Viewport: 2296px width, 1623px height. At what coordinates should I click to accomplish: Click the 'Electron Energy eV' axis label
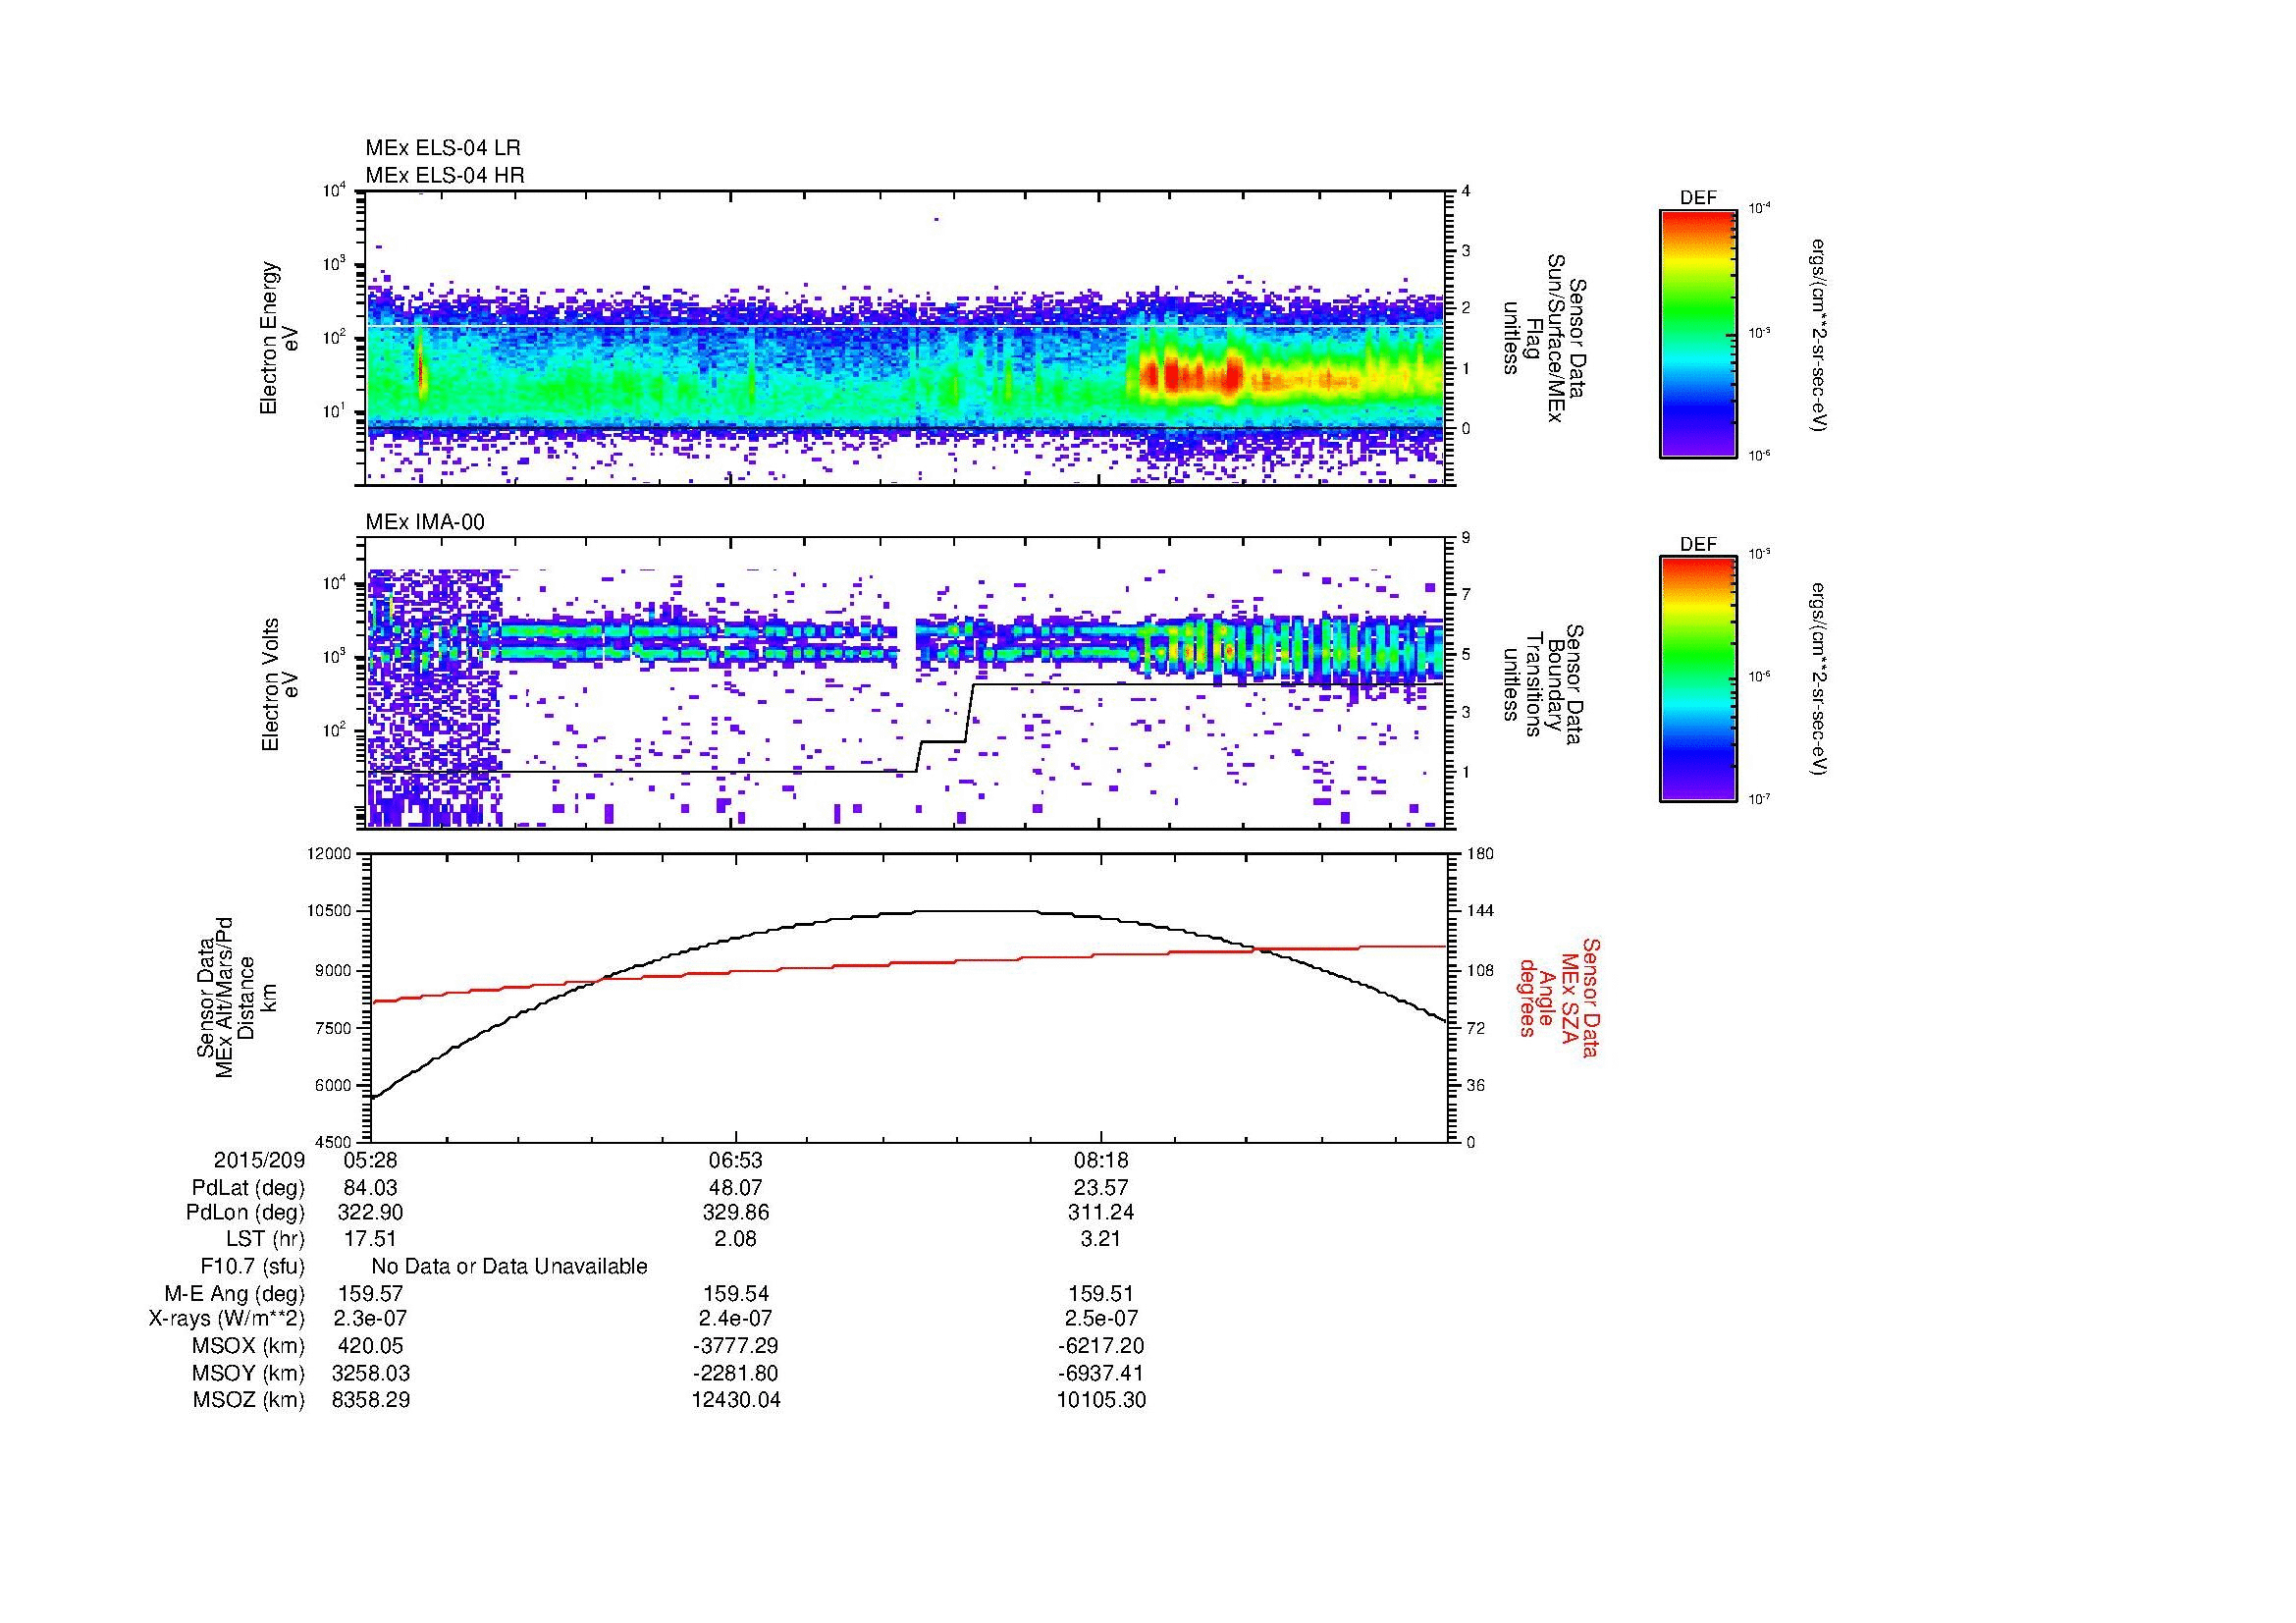(x=279, y=338)
